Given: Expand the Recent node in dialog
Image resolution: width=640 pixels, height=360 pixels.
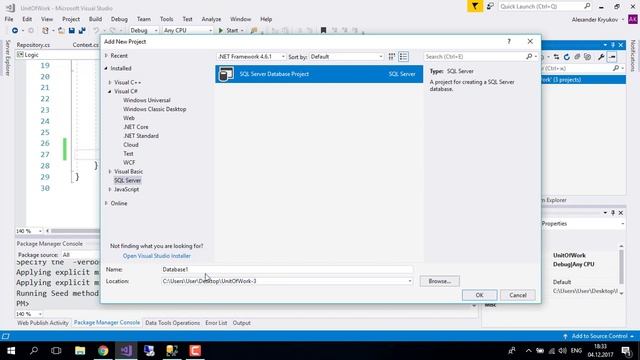Looking at the screenshot, I should point(106,56).
